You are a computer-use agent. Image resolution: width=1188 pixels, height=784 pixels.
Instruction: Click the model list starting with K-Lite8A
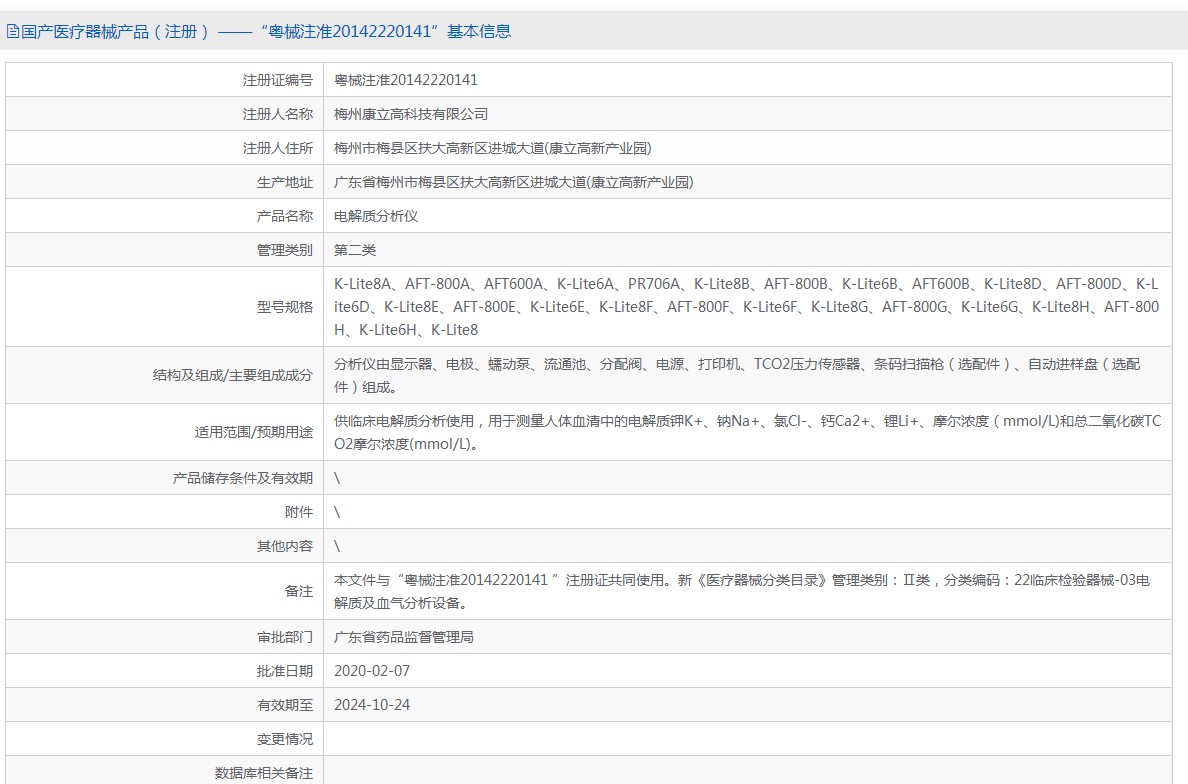(746, 307)
